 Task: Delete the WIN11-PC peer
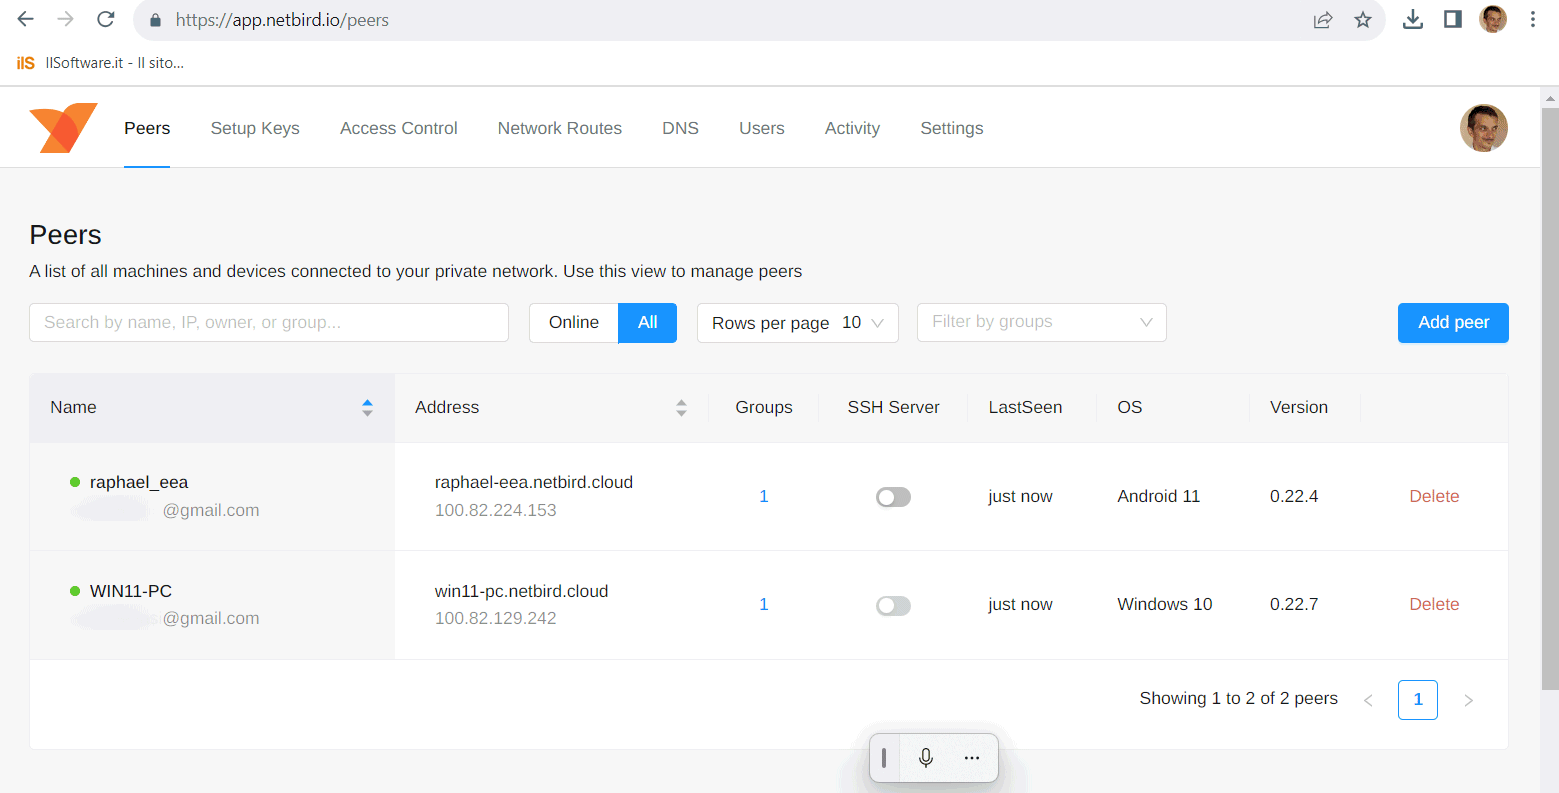point(1434,604)
